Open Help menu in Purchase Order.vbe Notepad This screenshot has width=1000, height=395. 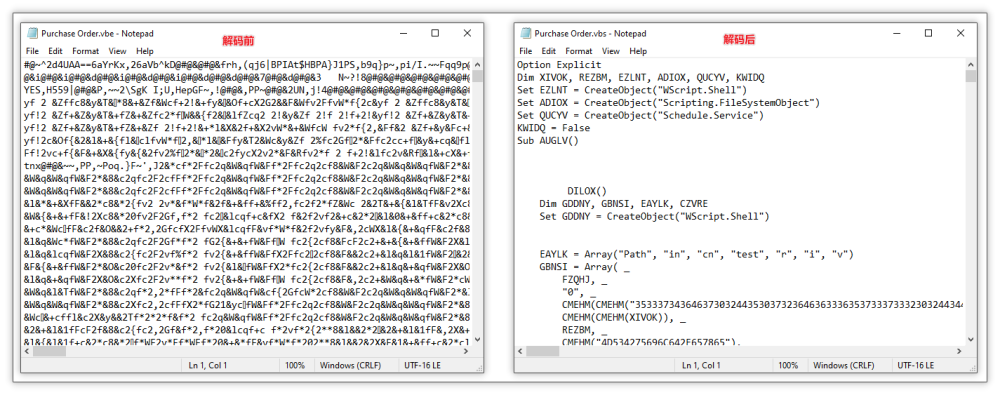[145, 51]
